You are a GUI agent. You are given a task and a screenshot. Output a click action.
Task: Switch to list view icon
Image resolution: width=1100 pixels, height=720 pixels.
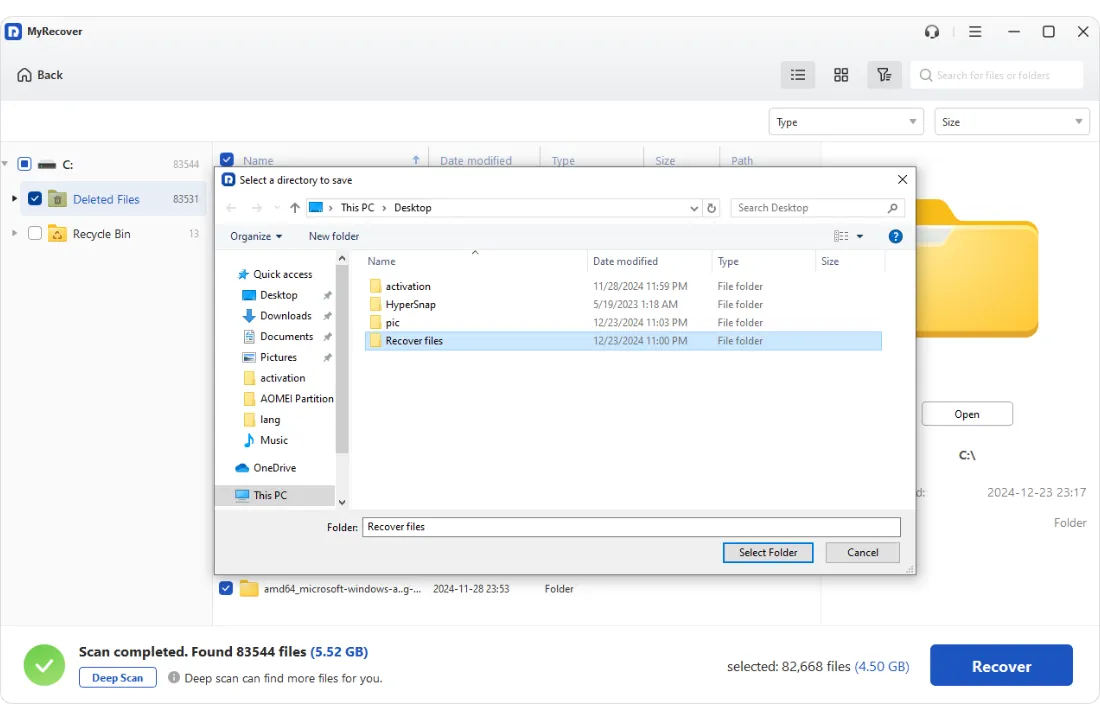[x=798, y=75]
